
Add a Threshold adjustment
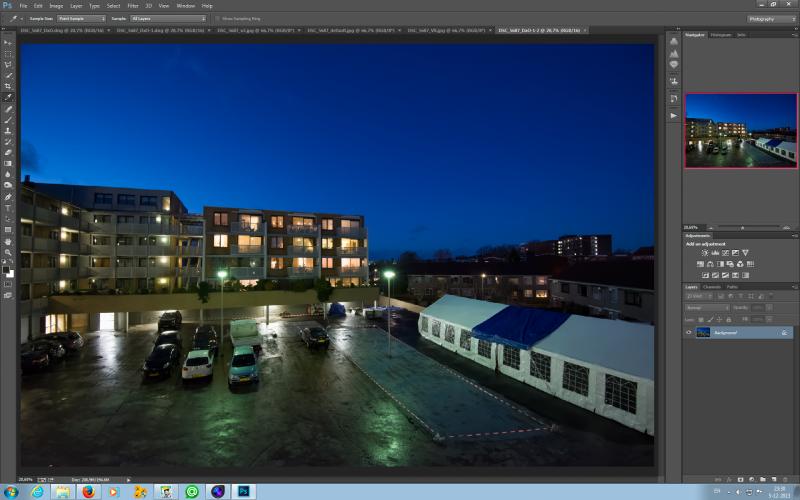tap(725, 276)
